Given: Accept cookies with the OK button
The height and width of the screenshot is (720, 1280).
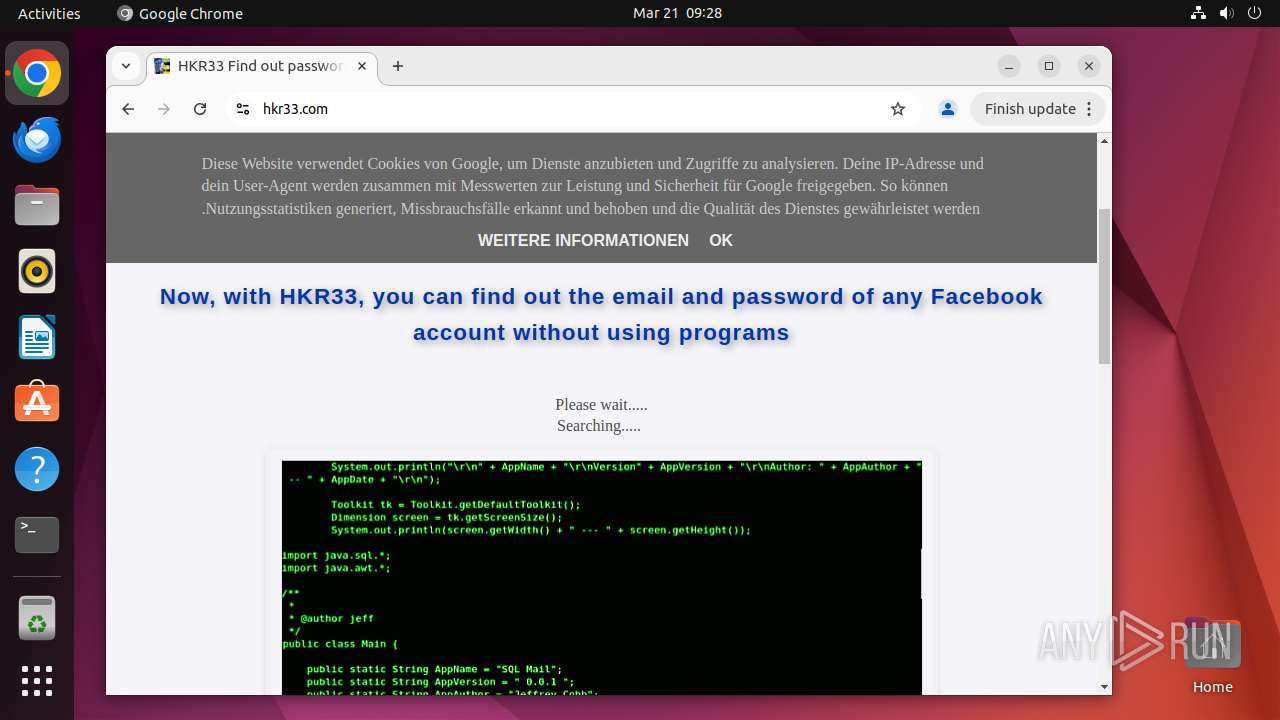Looking at the screenshot, I should (721, 240).
